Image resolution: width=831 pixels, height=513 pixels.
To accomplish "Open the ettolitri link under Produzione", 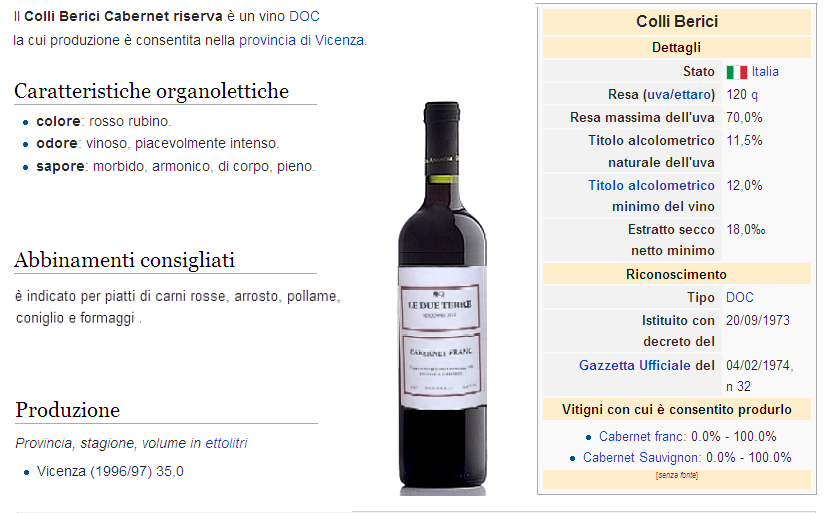I will [226, 443].
